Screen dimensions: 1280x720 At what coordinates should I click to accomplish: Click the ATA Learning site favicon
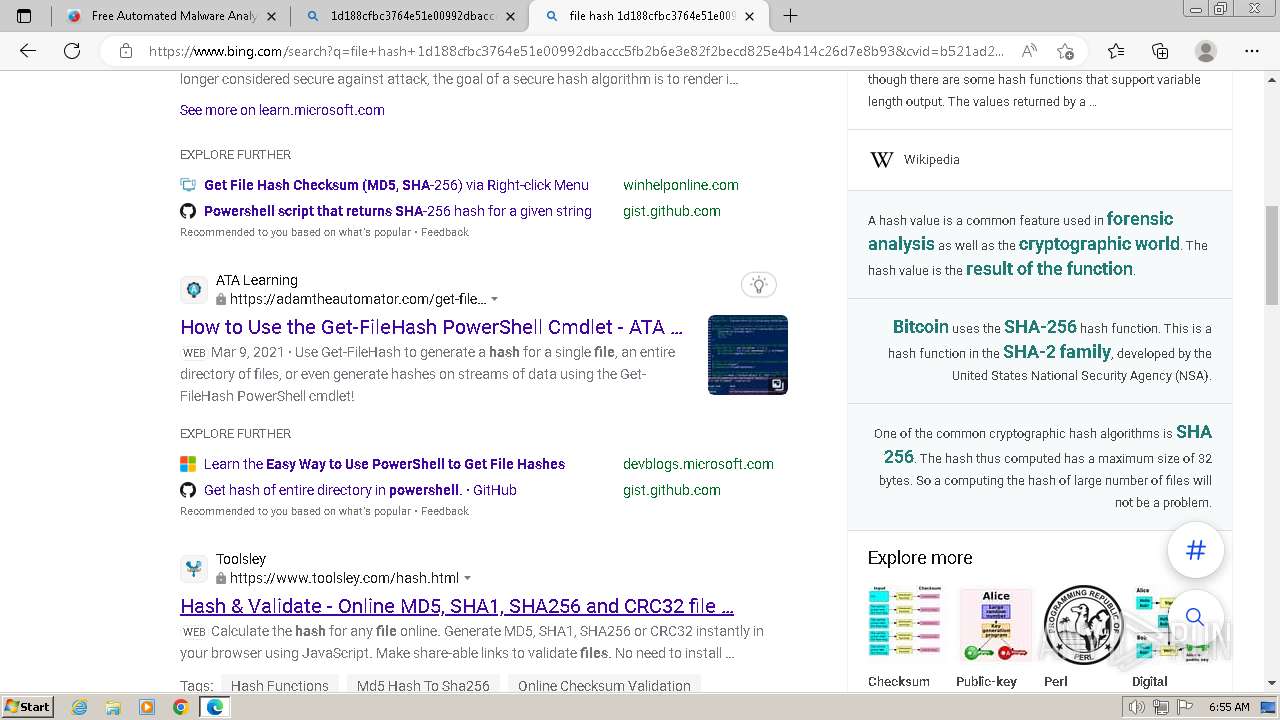tap(193, 290)
